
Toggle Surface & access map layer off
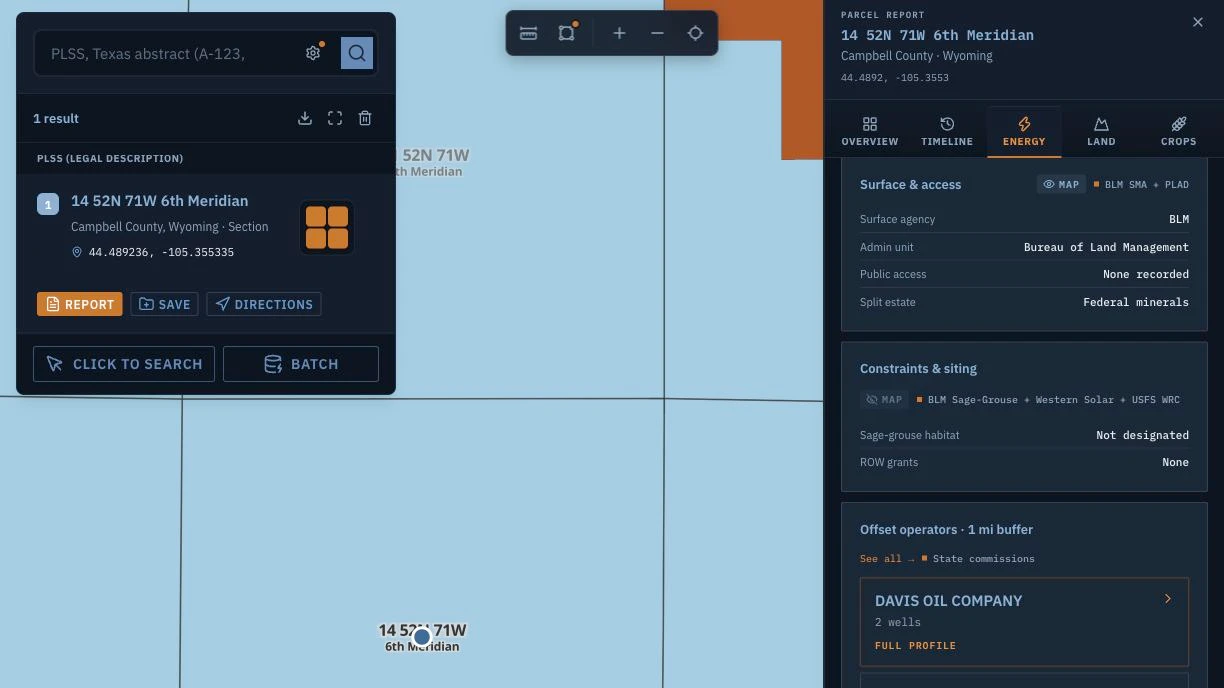1061,184
